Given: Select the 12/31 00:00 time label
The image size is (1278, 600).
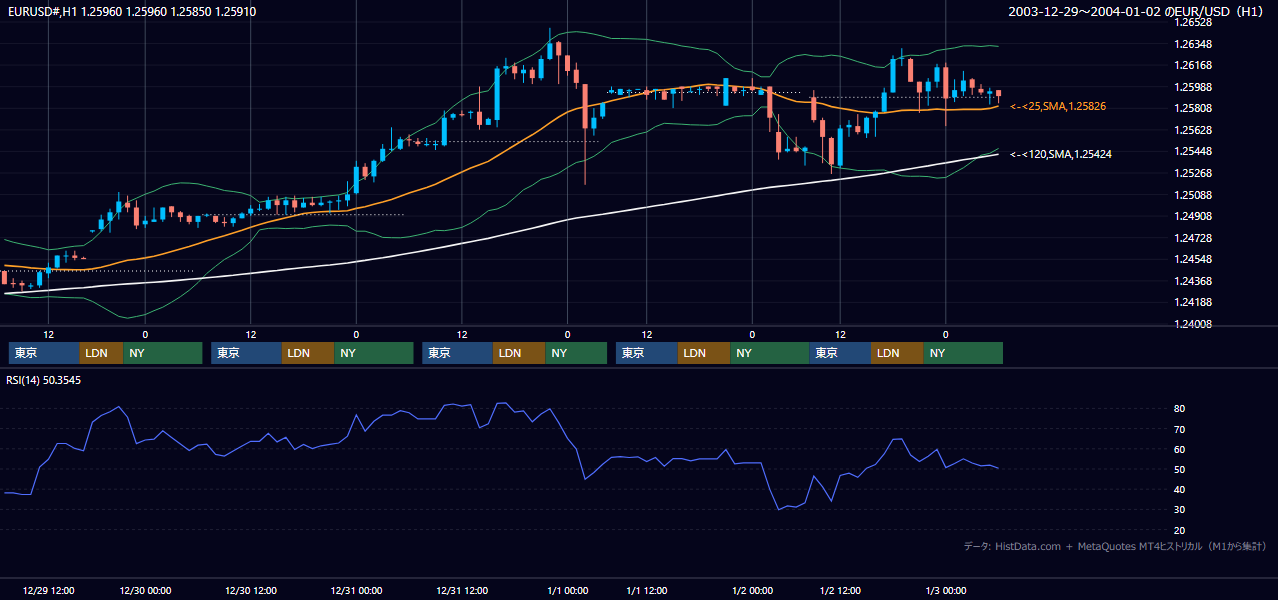Looking at the screenshot, I should point(356,590).
